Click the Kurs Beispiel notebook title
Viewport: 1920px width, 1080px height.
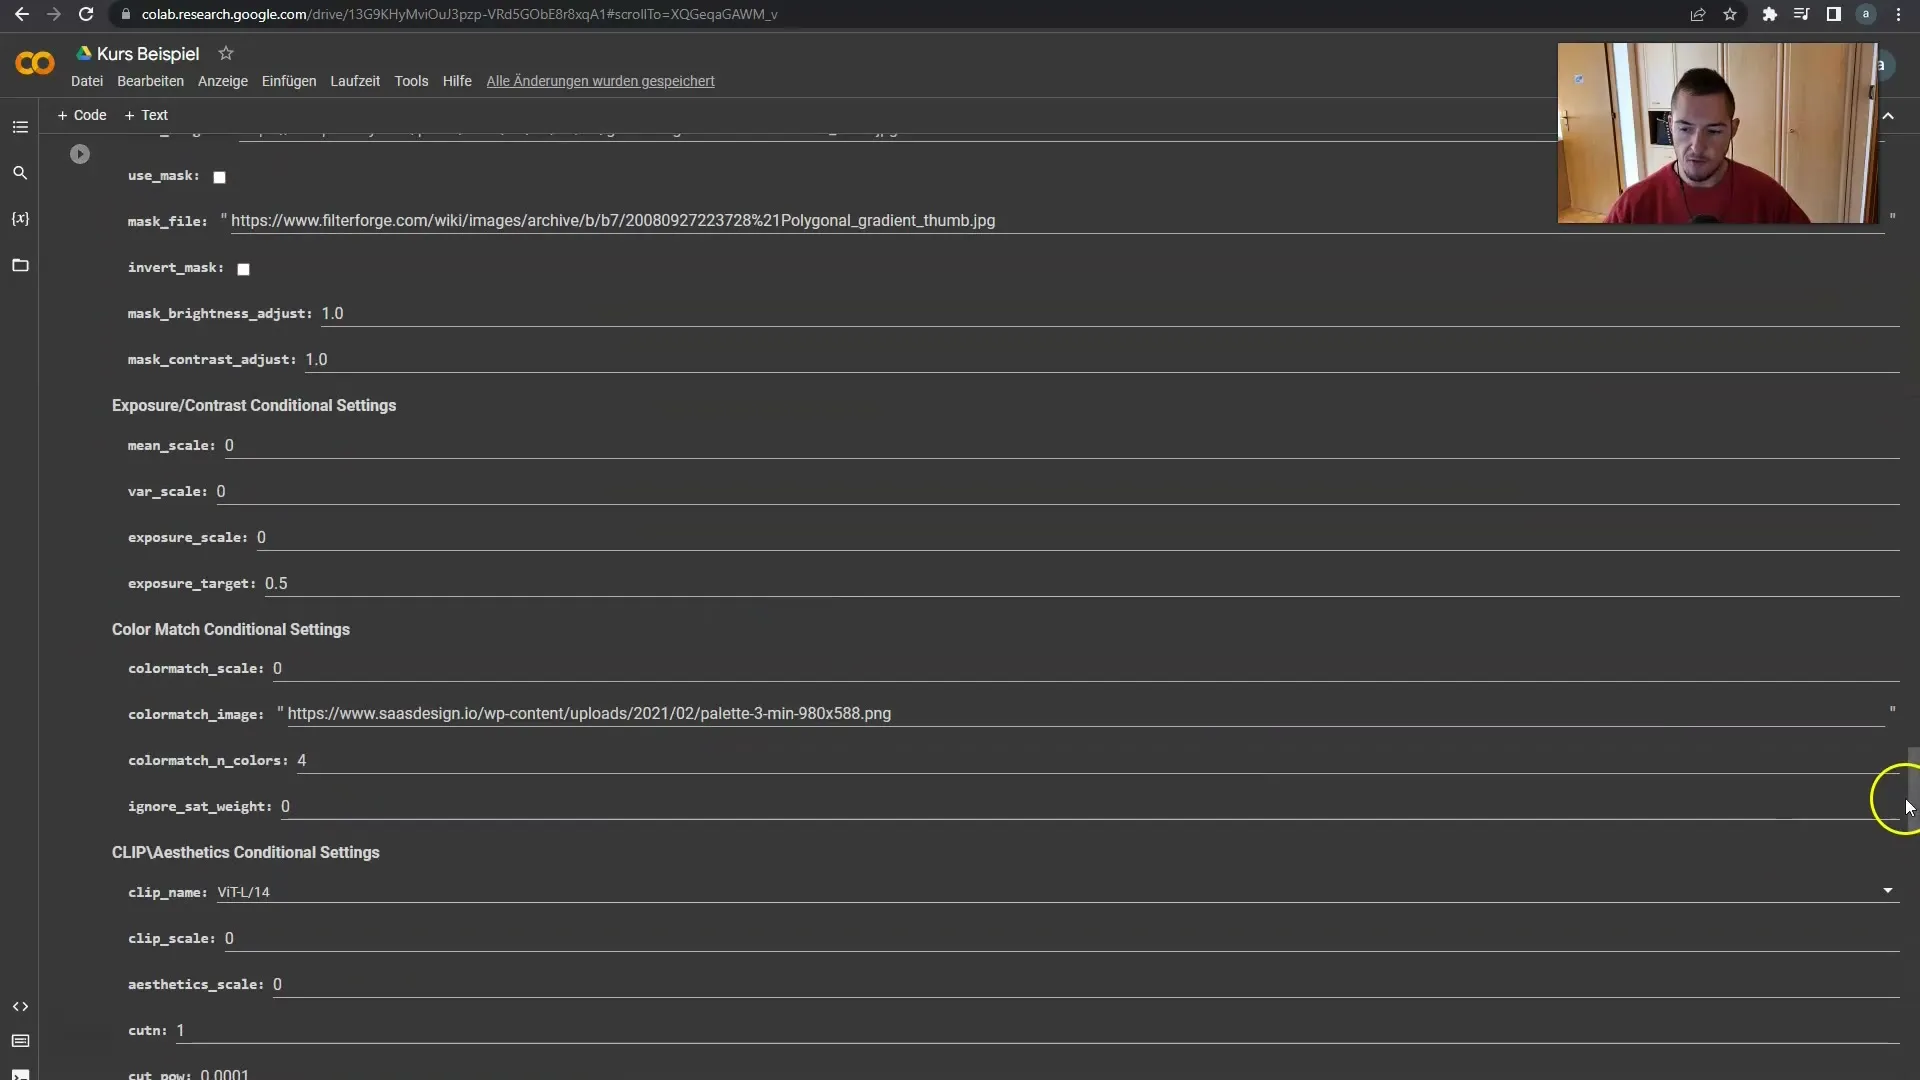tap(148, 54)
